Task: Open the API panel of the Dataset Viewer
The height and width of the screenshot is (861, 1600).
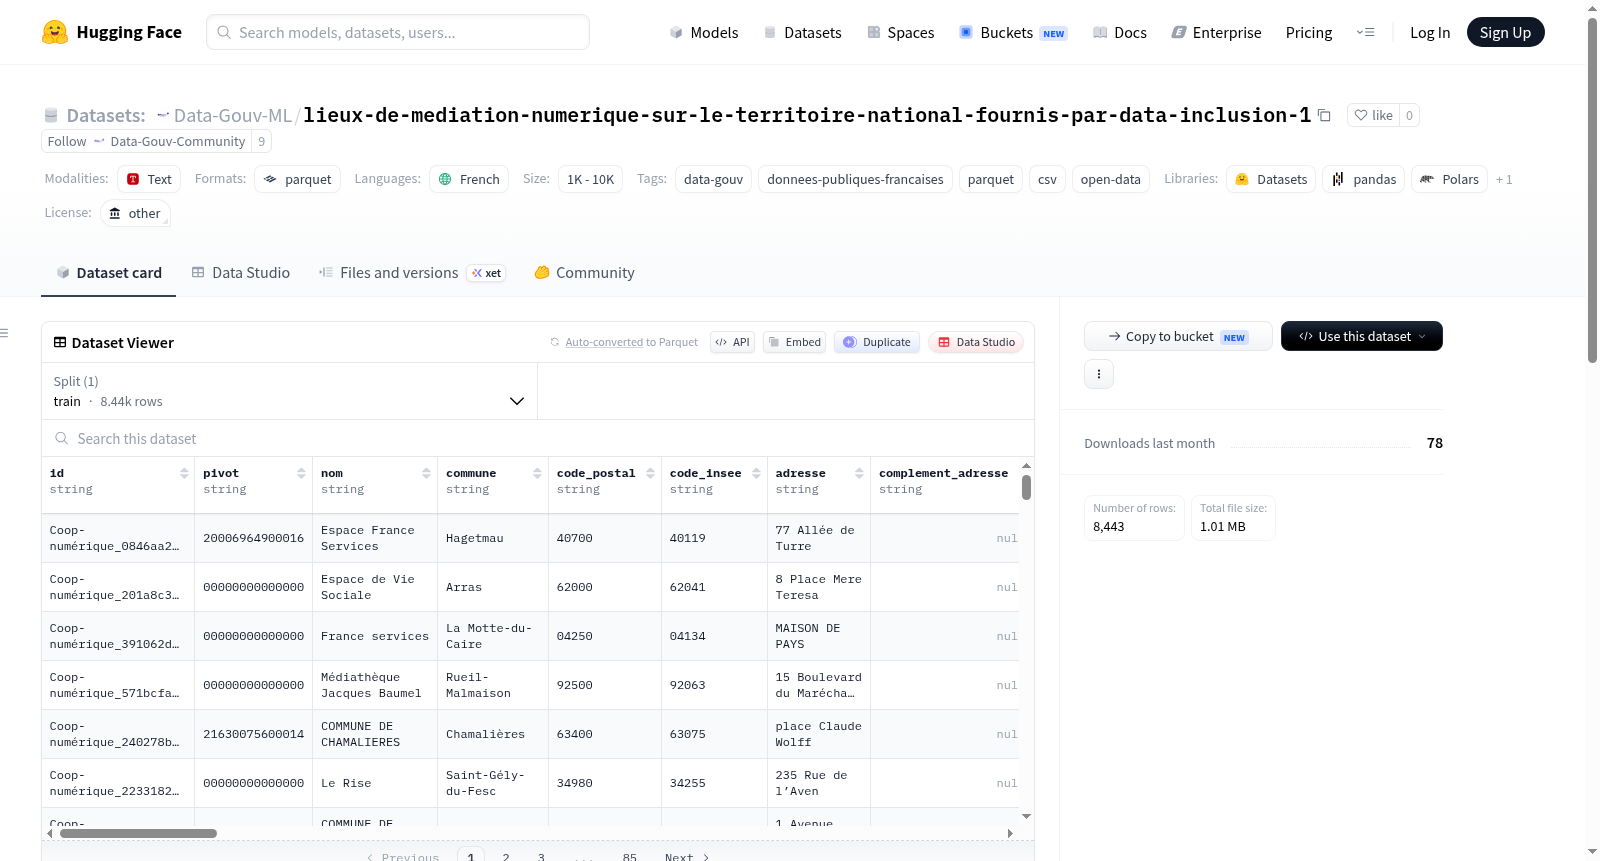Action: 732,342
